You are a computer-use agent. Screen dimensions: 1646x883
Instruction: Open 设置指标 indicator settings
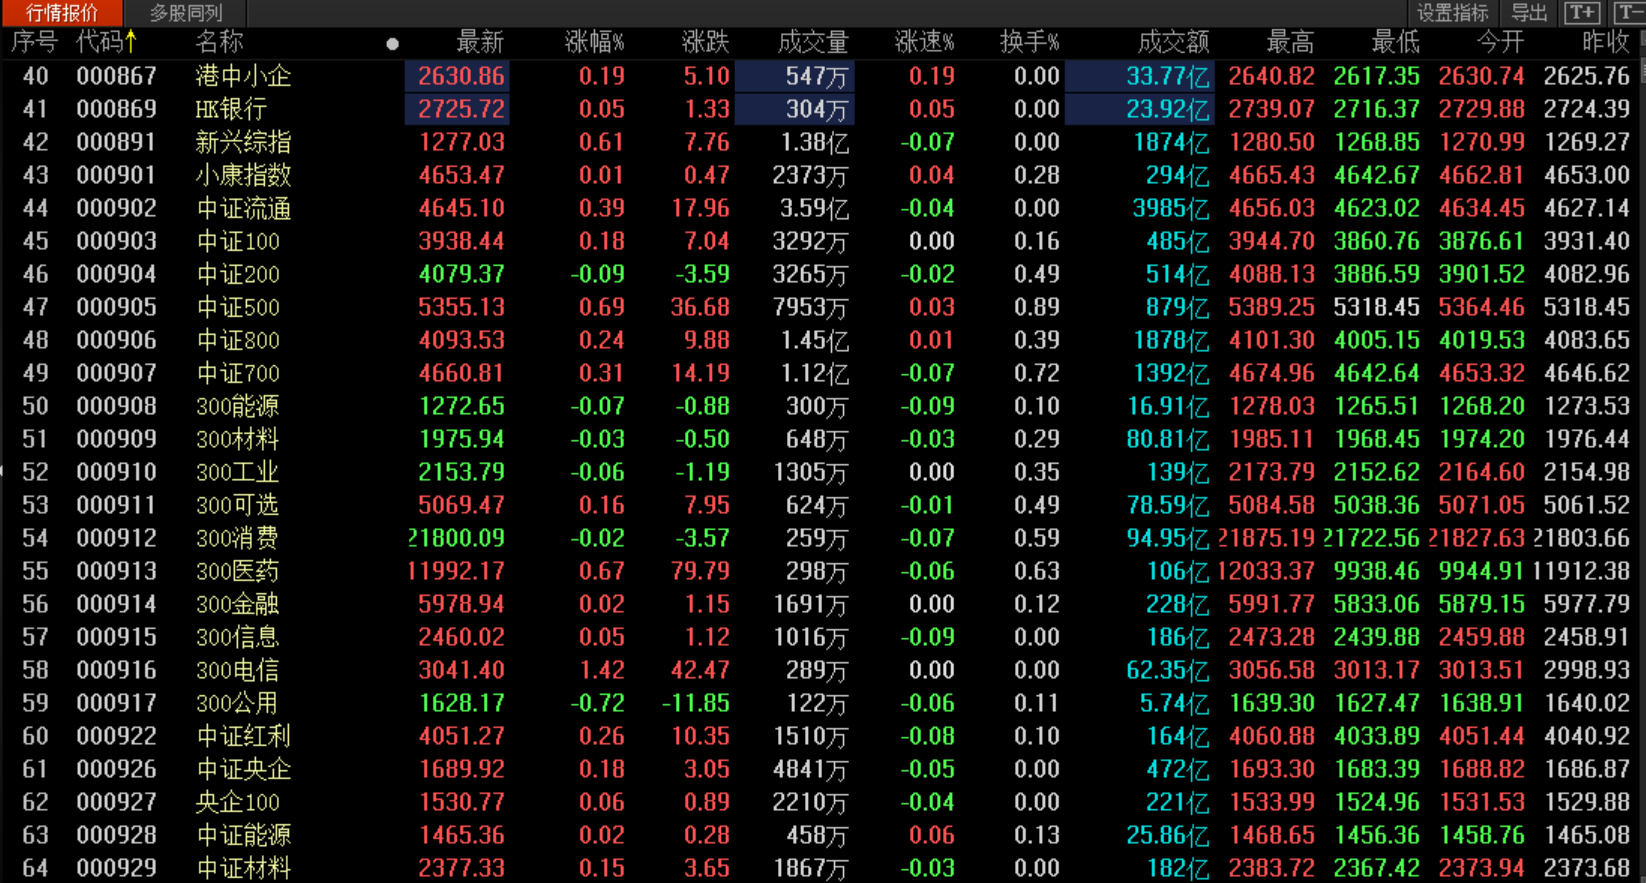point(1452,13)
